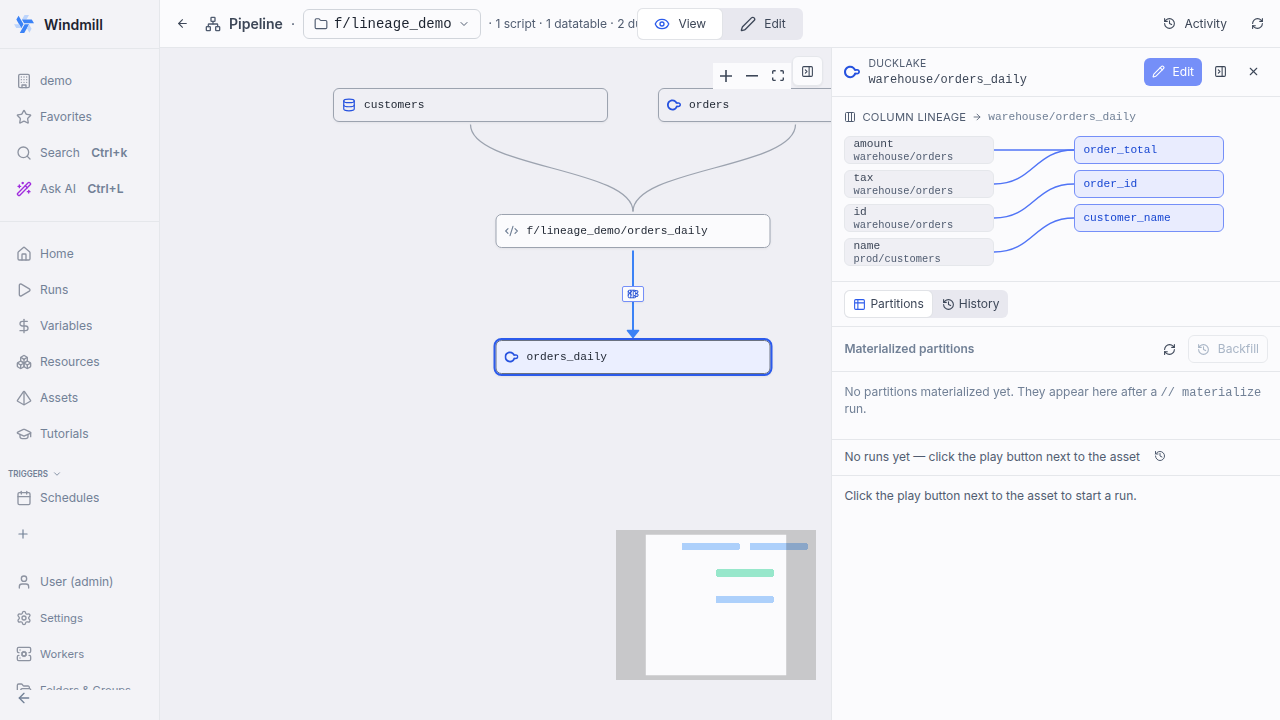1280x720 pixels.
Task: Click the fit view fullscreen icon
Action: [x=778, y=76]
